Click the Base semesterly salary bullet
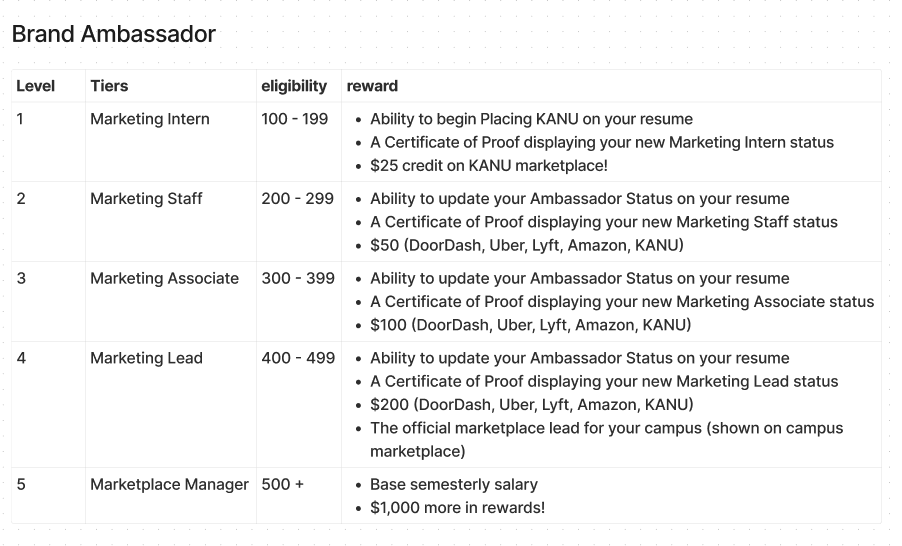 453,484
